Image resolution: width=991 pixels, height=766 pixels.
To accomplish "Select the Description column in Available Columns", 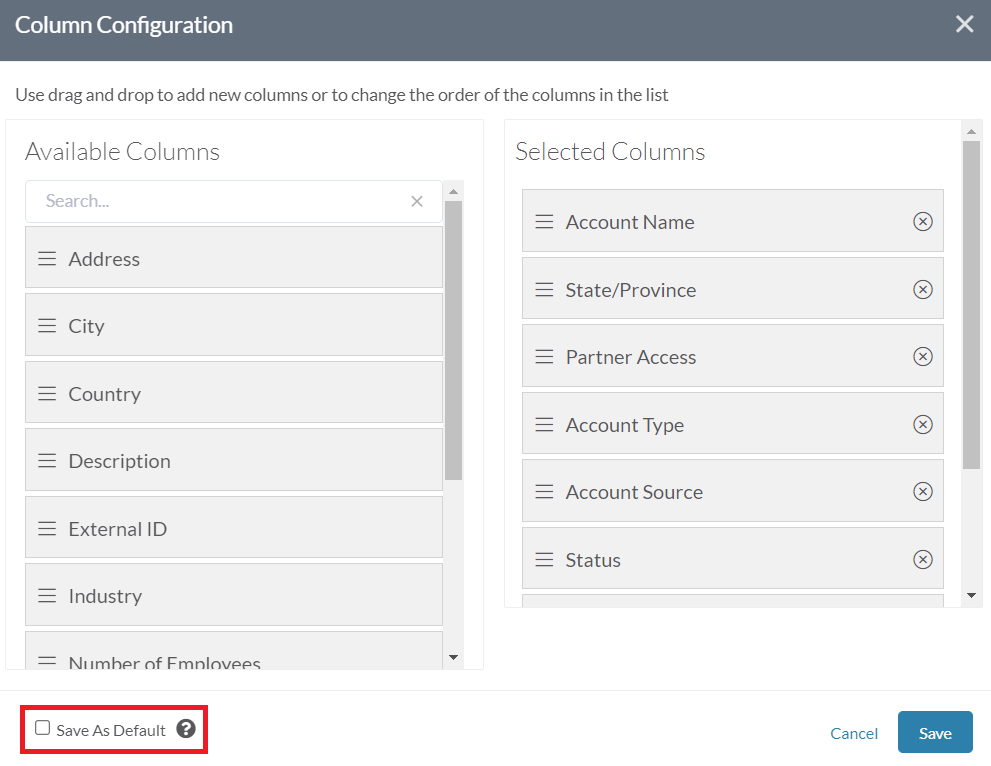I will (233, 460).
